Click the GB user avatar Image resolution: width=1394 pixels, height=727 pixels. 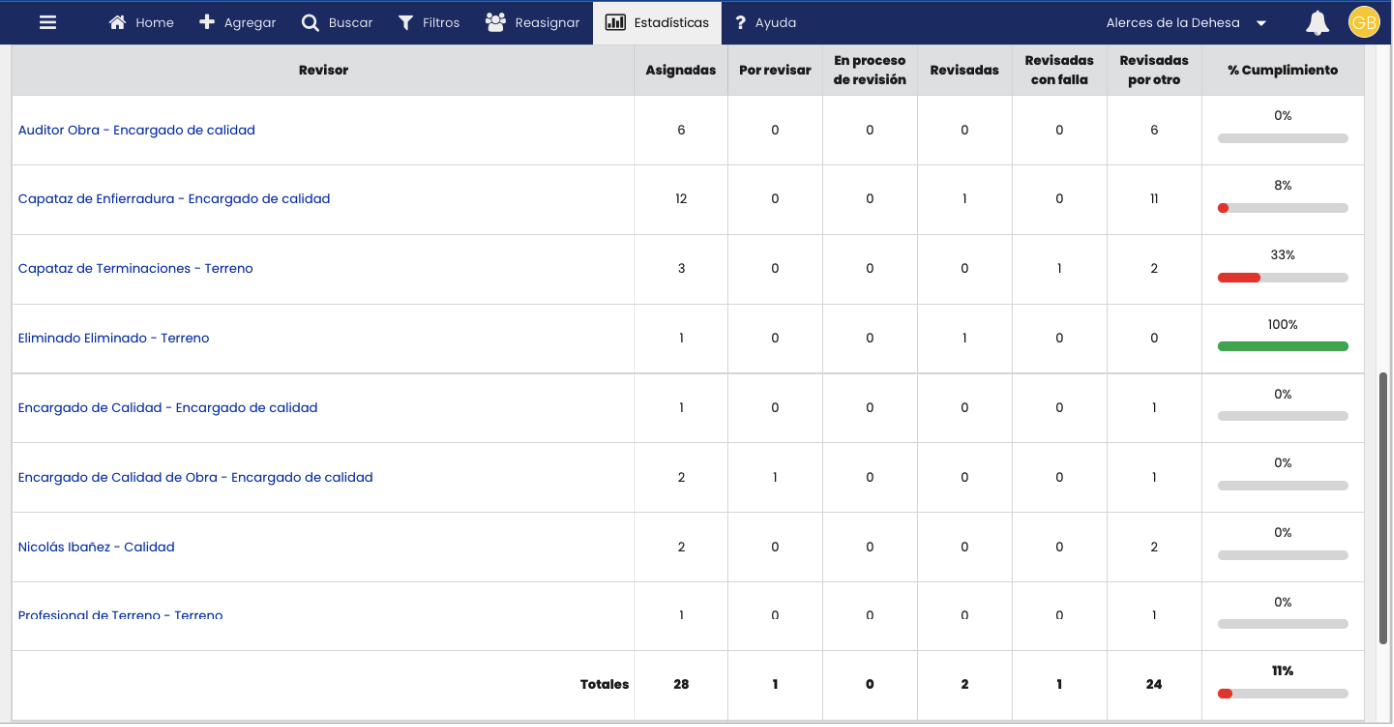pyautogui.click(x=1363, y=22)
